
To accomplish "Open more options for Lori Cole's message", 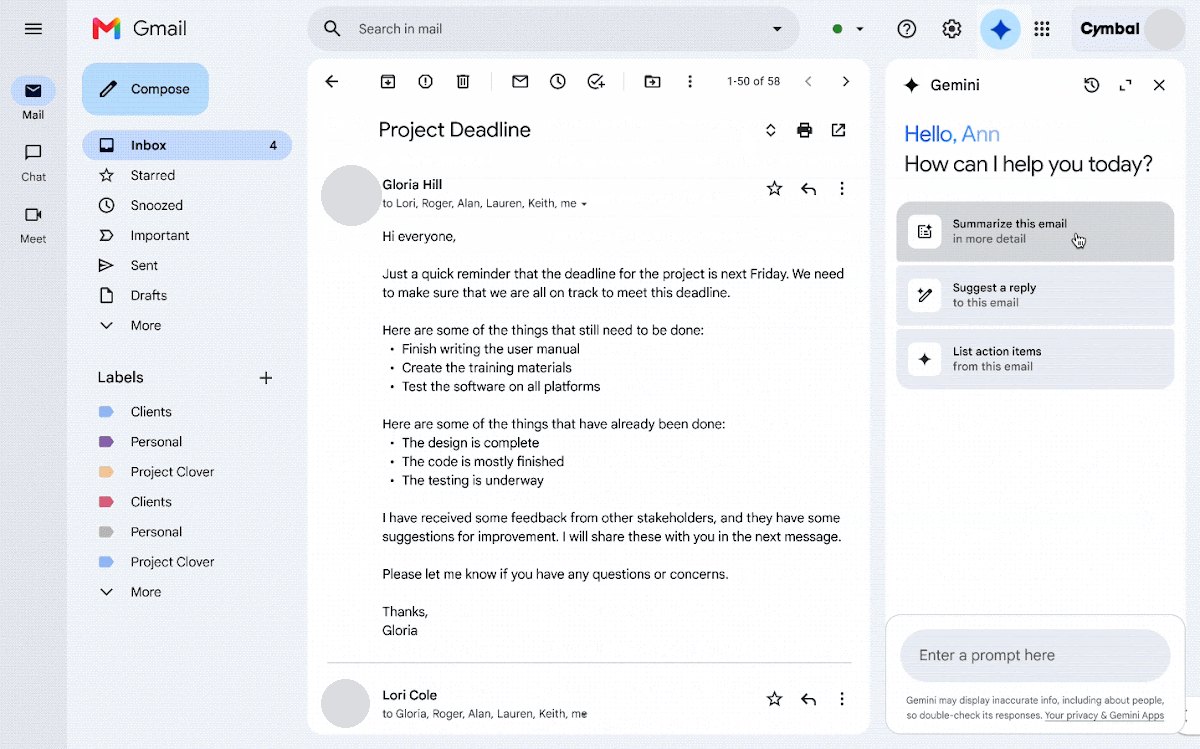I will (842, 699).
